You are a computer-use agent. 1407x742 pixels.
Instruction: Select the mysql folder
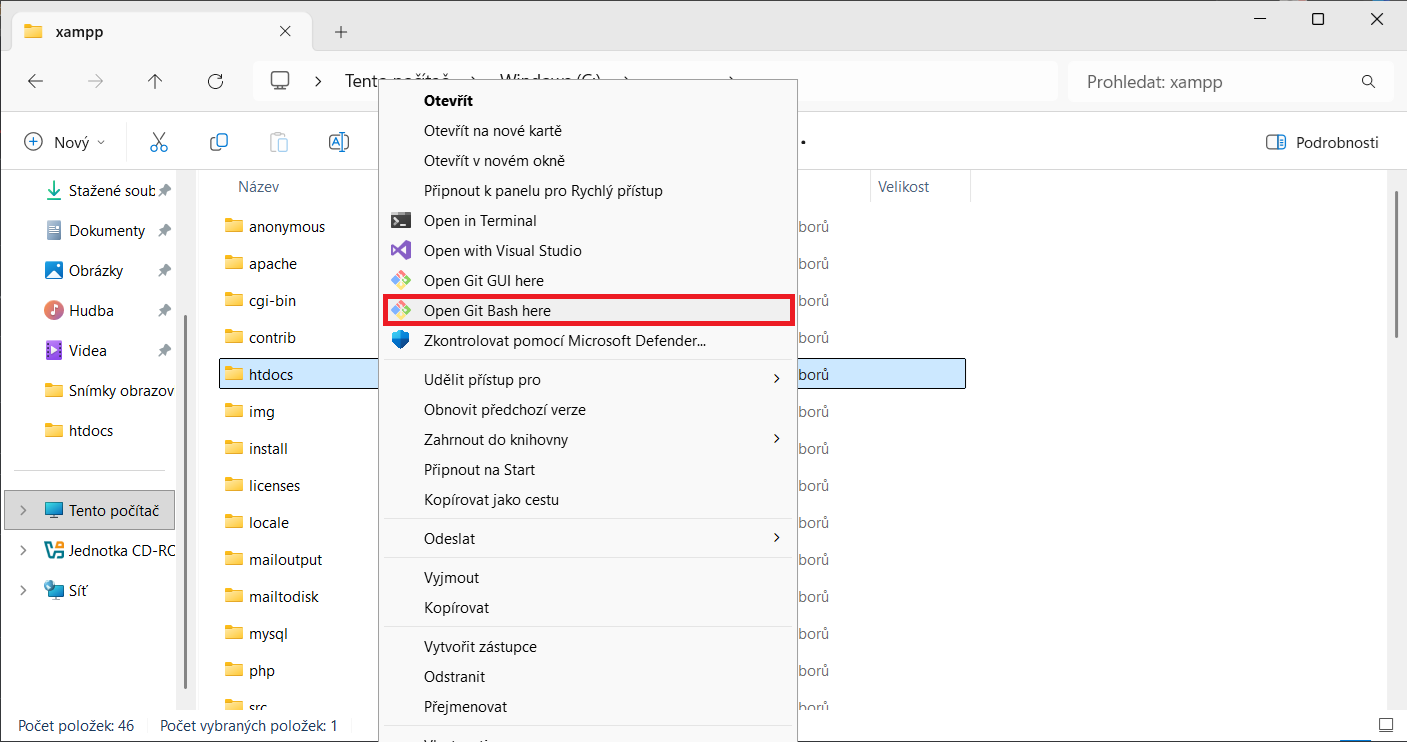[x=268, y=633]
